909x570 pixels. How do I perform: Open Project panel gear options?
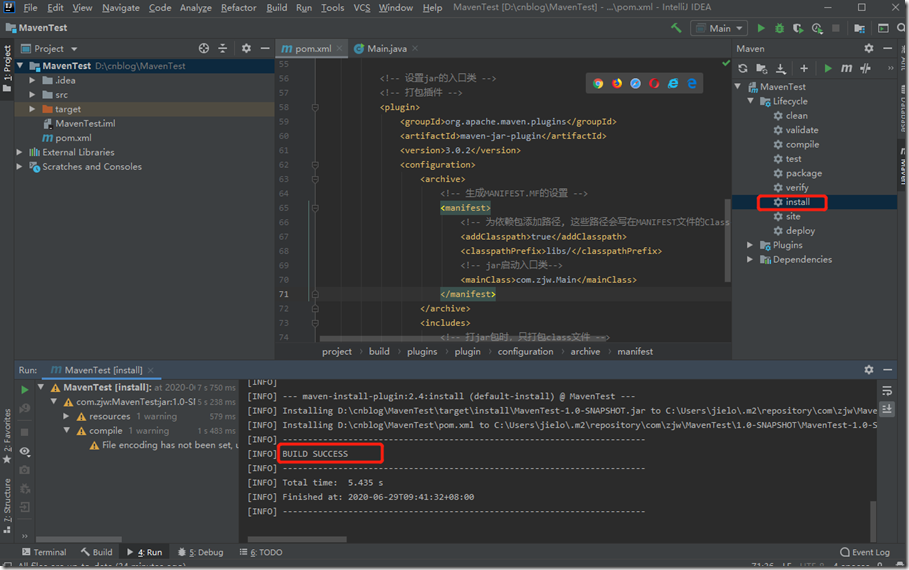pos(246,48)
